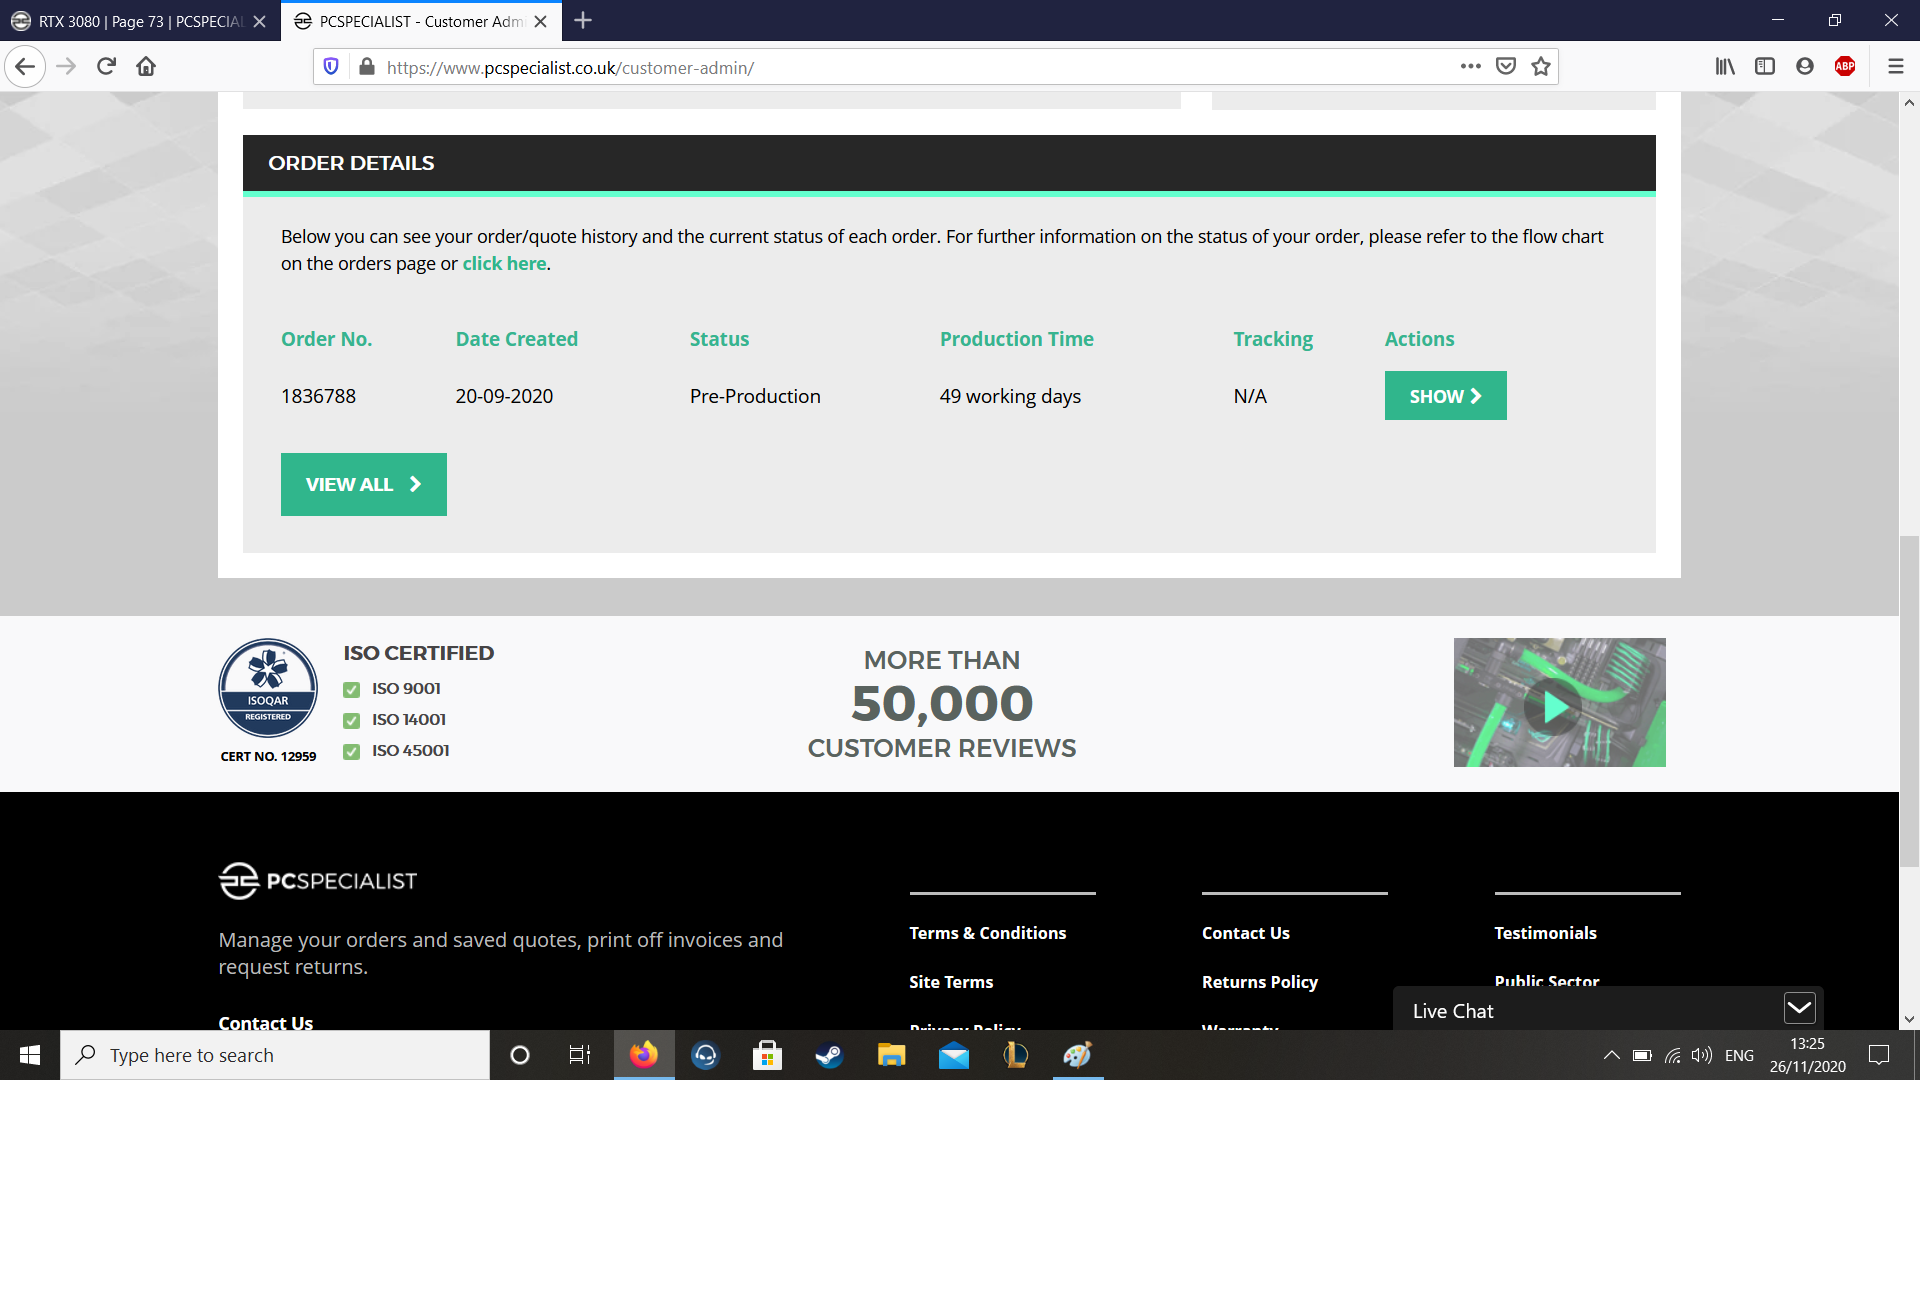Open the Windows notification center

pos(1879,1055)
